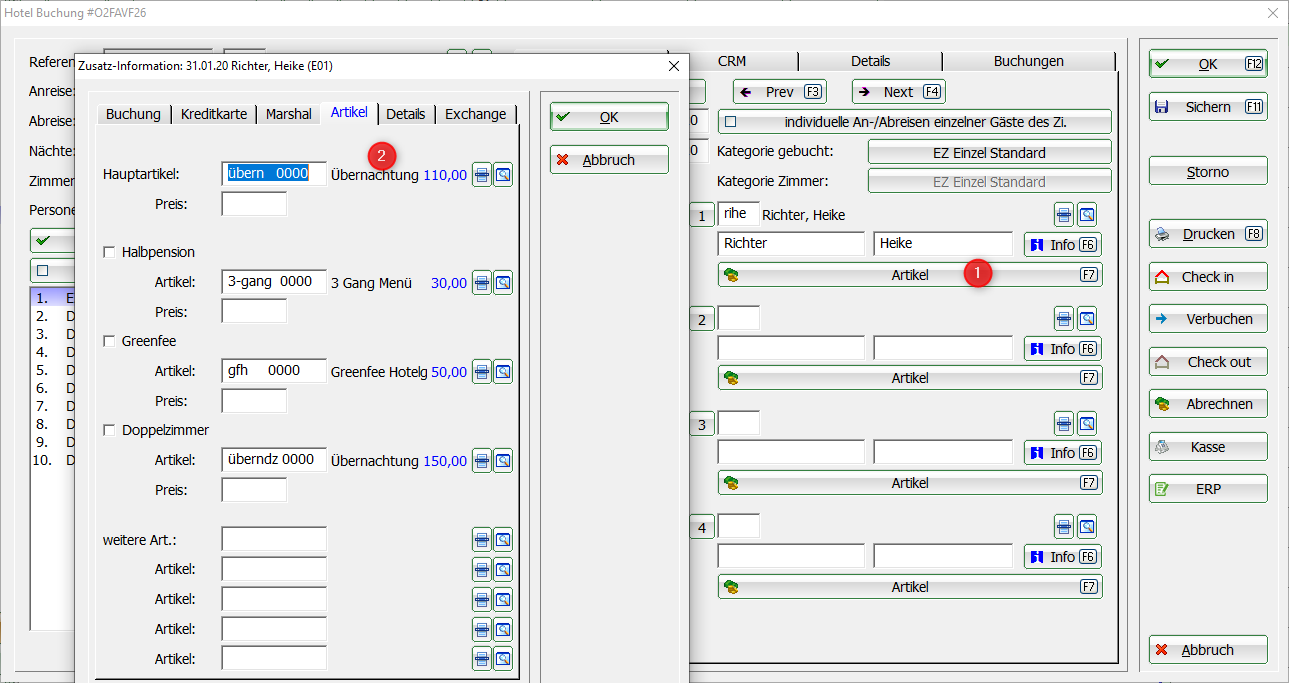Click the gfh Artikel field

coord(274,371)
